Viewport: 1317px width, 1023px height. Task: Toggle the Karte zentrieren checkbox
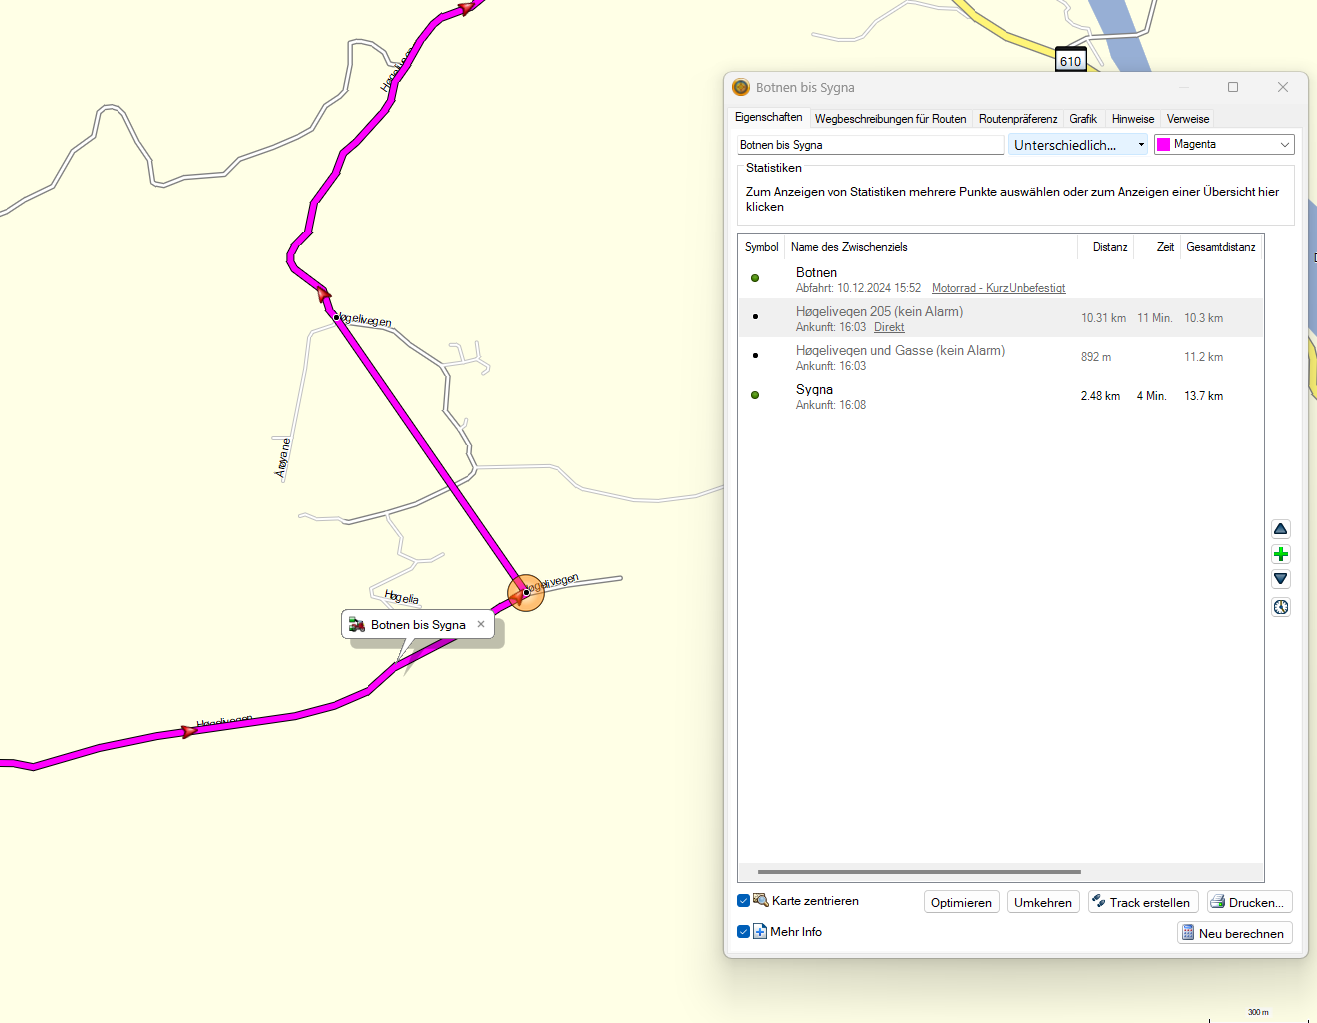744,901
